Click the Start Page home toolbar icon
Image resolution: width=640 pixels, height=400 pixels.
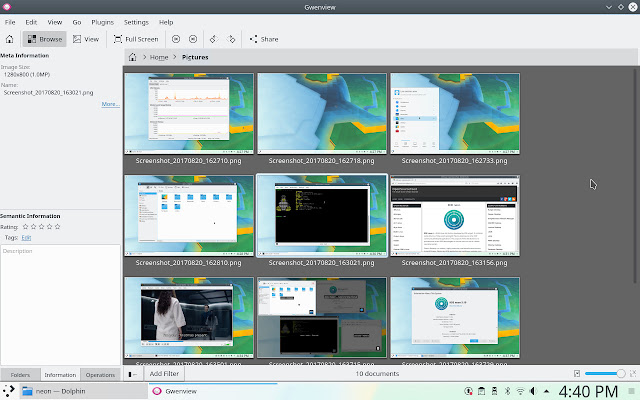(9, 39)
